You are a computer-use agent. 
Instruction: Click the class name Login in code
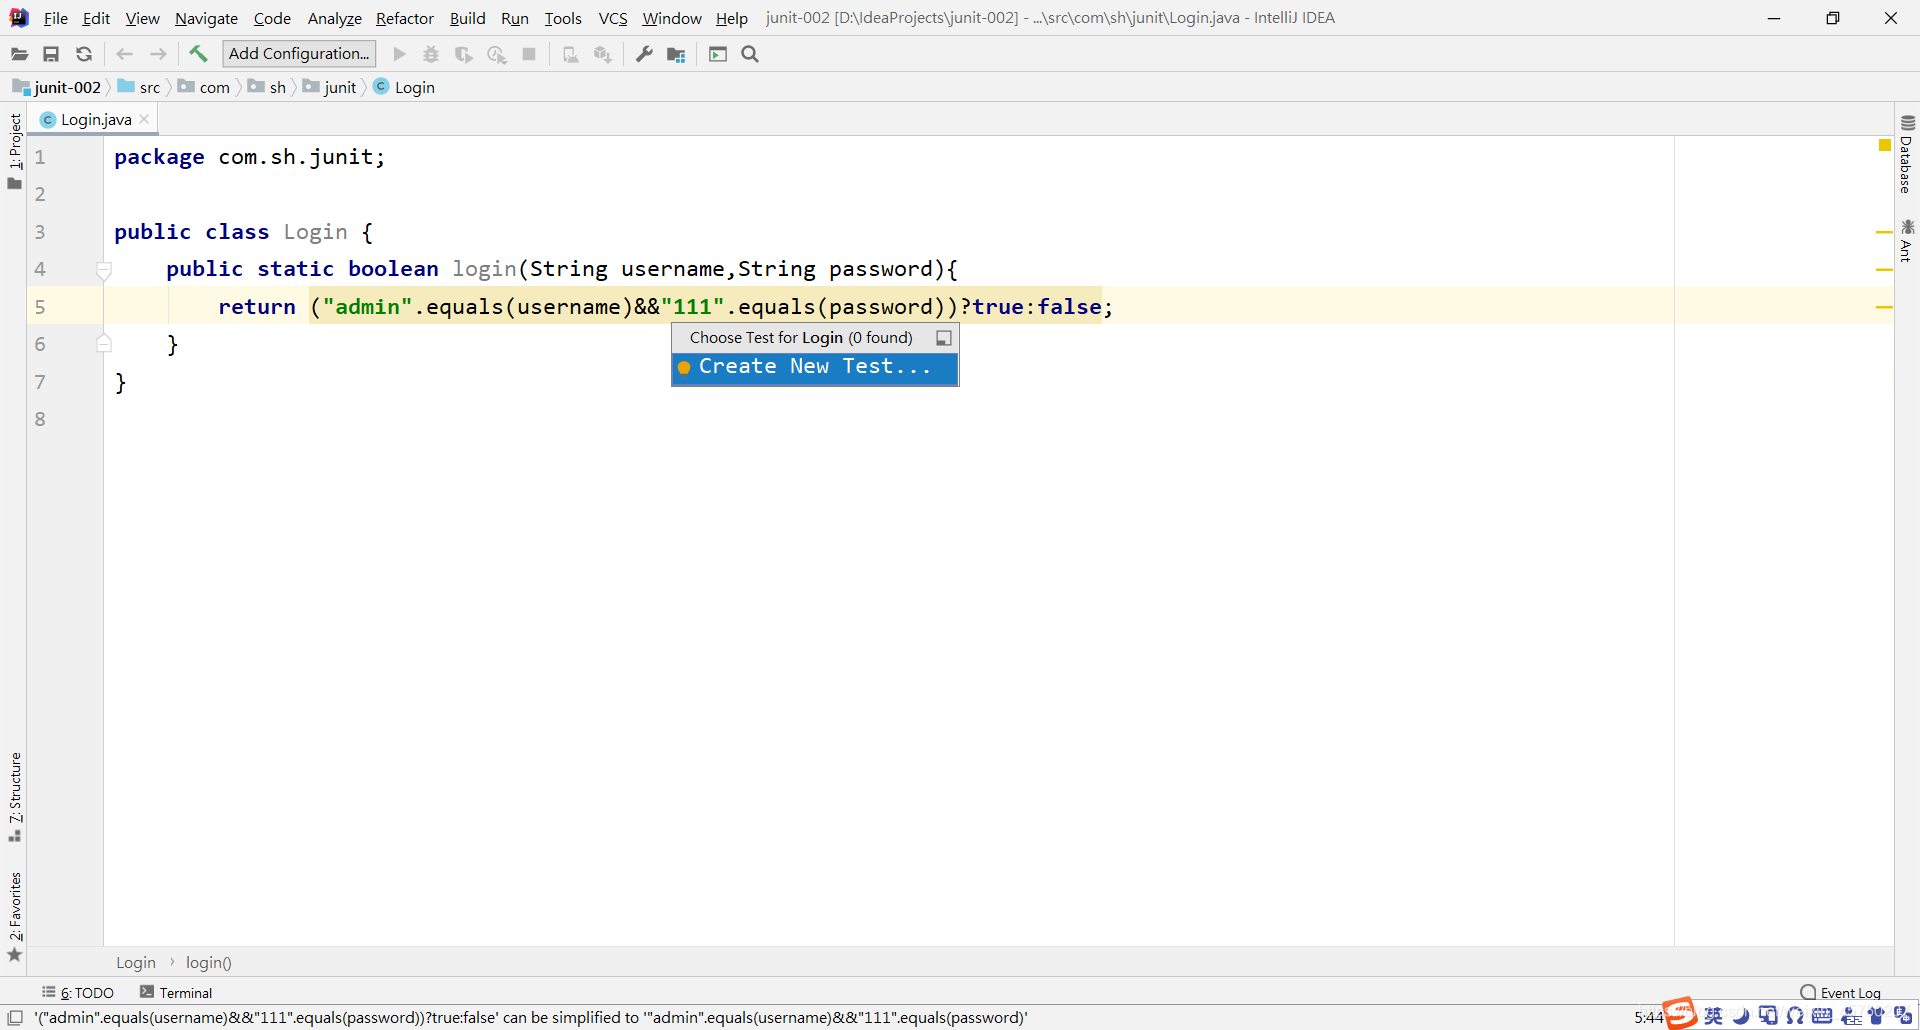315,232
